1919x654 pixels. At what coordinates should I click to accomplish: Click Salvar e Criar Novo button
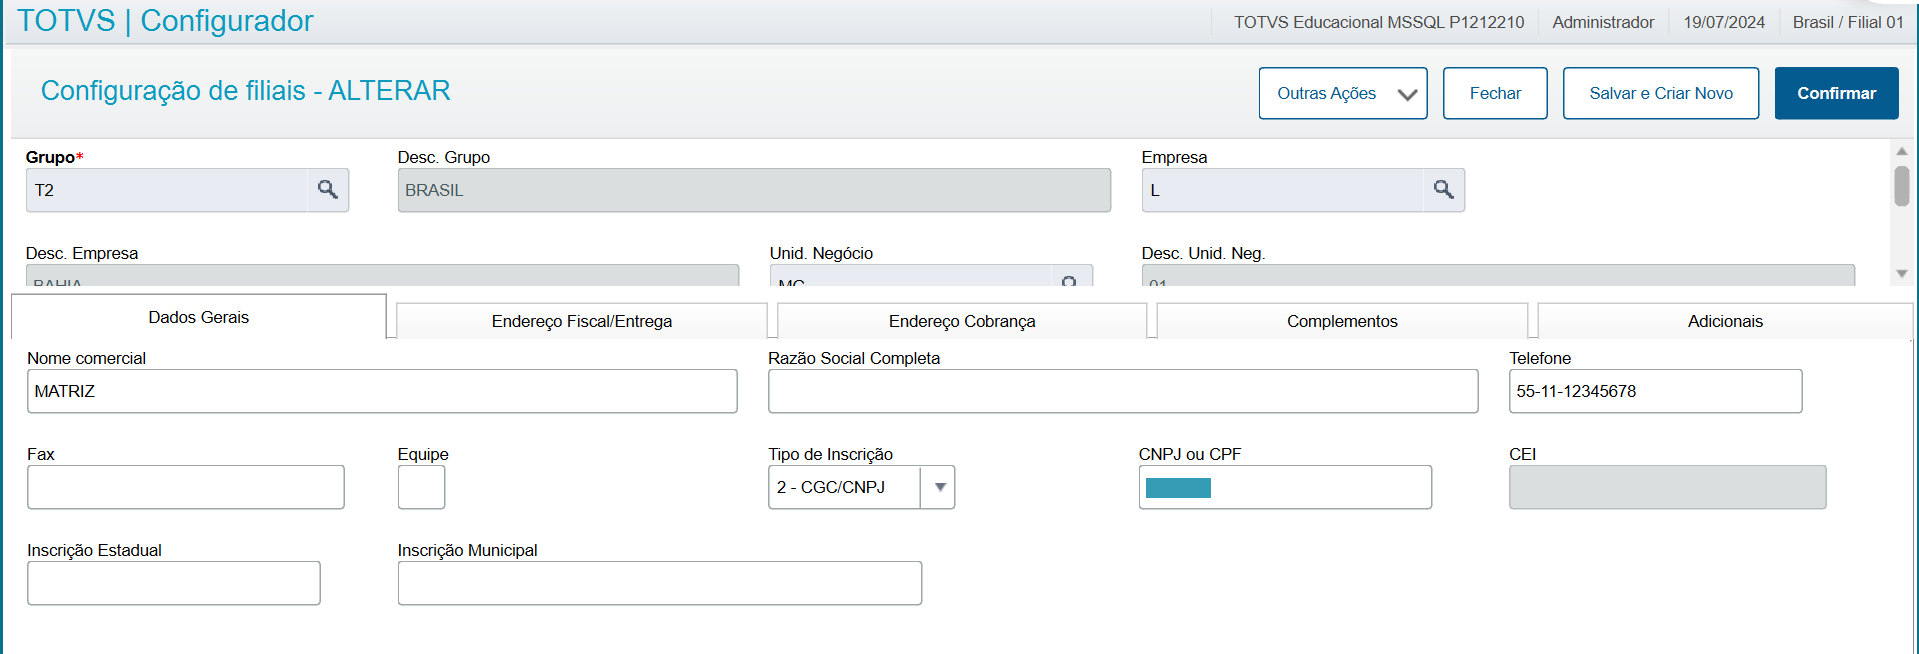(1660, 93)
